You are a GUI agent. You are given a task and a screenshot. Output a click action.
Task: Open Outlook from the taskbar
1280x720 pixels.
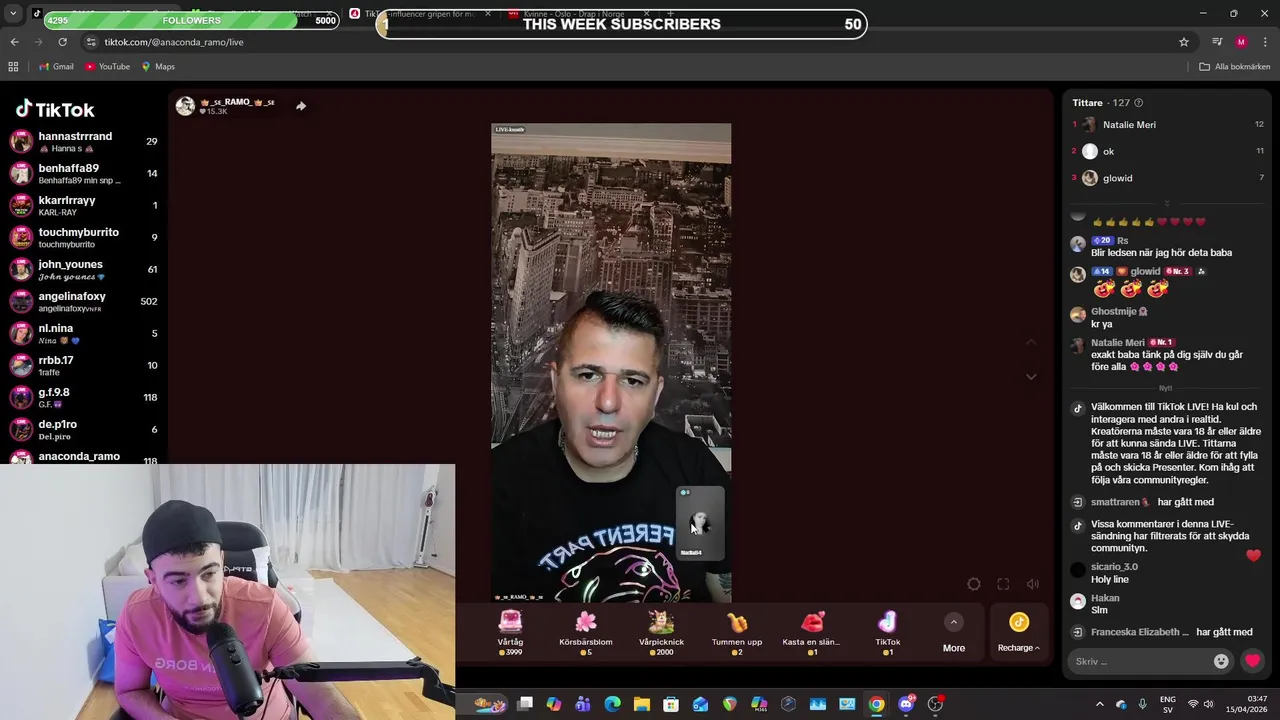click(700, 704)
